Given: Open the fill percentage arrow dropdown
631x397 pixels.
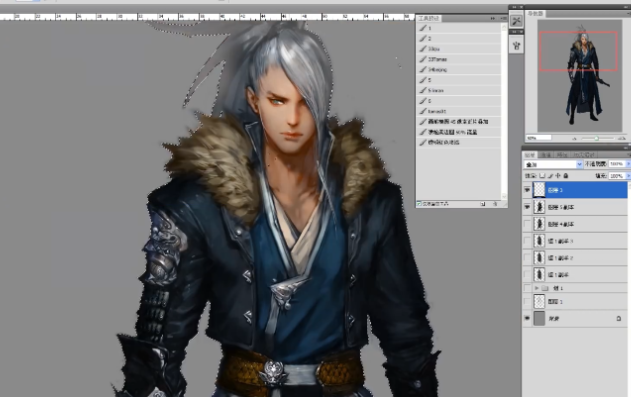Looking at the screenshot, I should pos(628,176).
